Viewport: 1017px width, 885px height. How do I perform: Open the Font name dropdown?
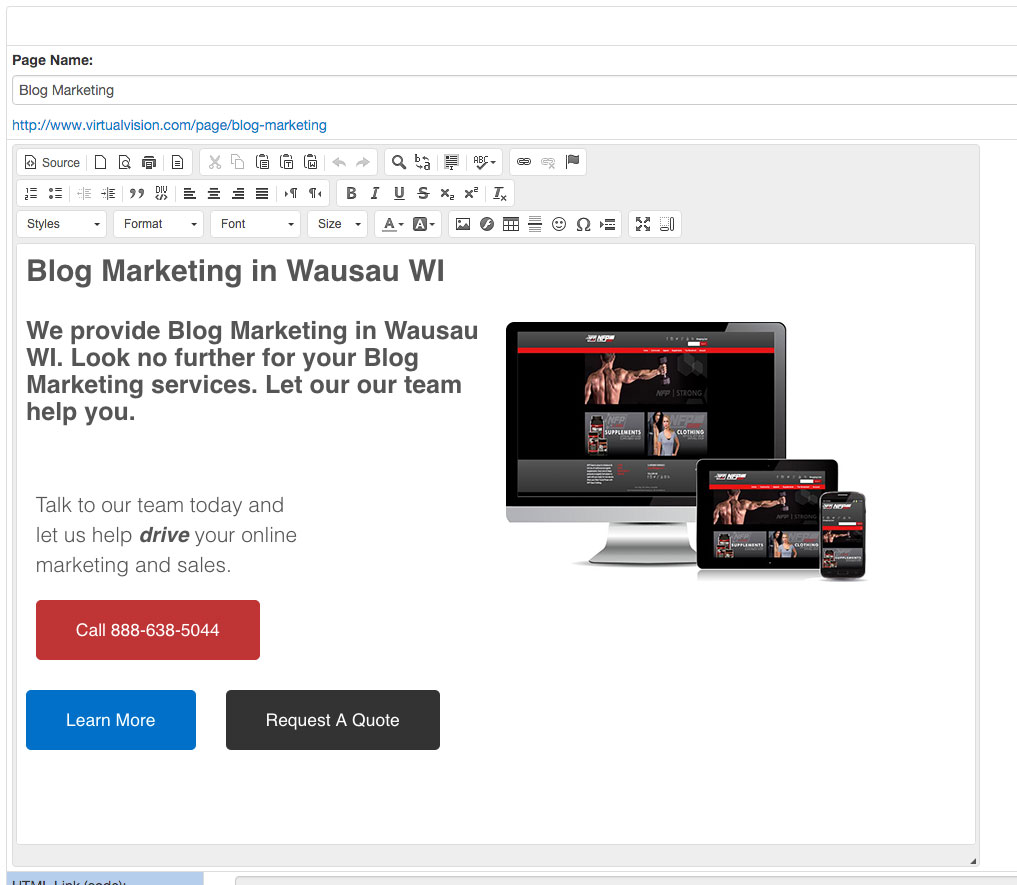(x=255, y=224)
